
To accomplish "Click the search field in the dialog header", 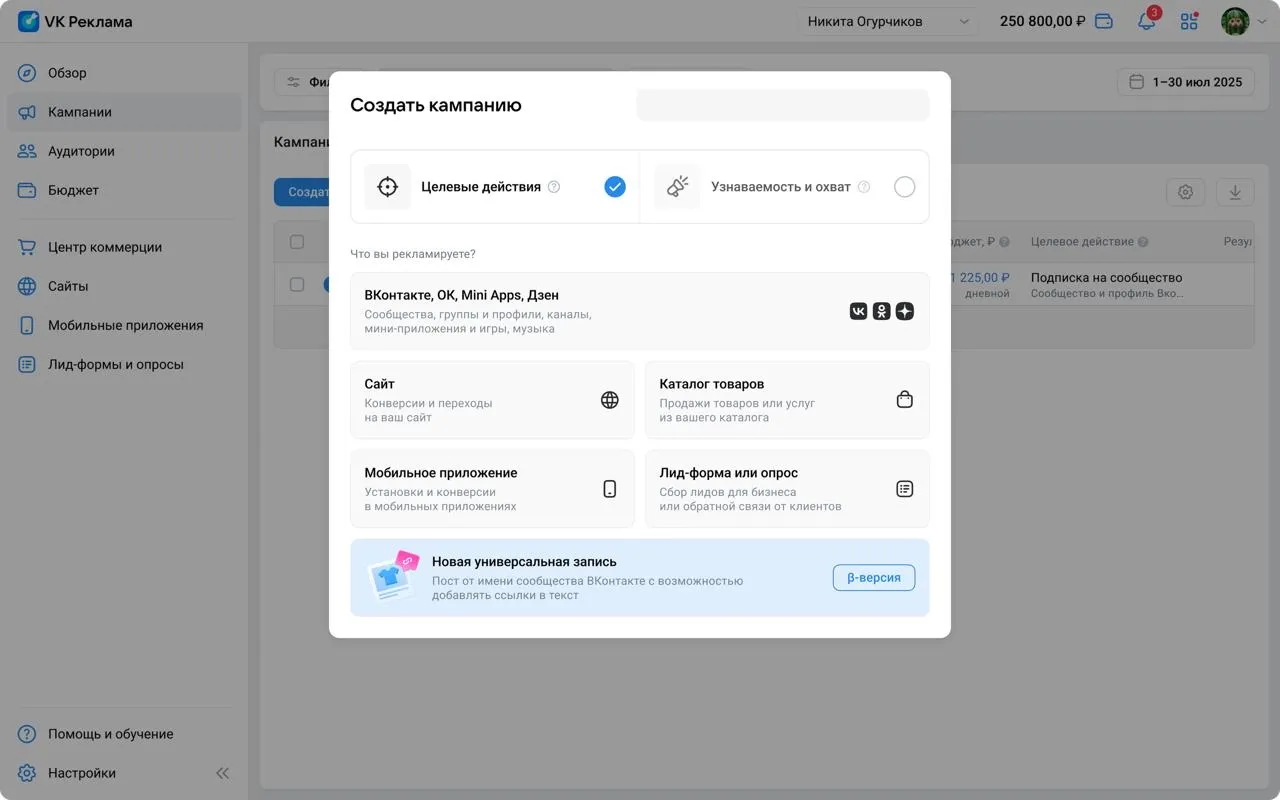I will (x=782, y=105).
